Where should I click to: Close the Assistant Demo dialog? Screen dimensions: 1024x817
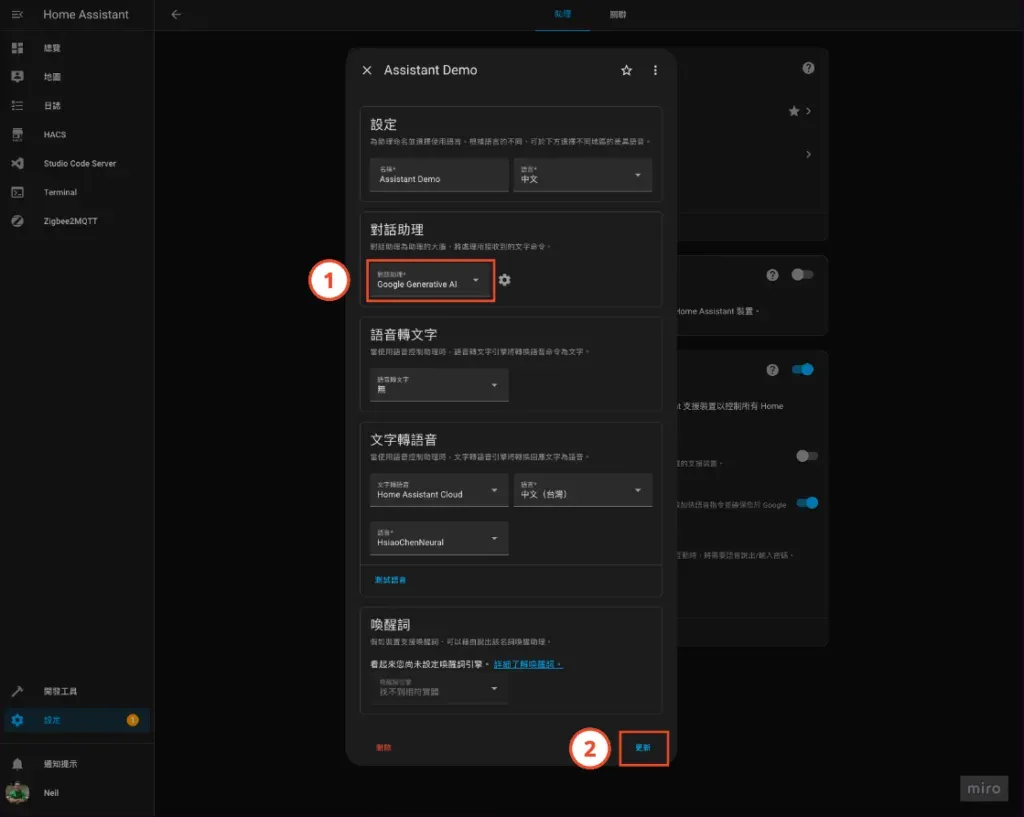(367, 71)
